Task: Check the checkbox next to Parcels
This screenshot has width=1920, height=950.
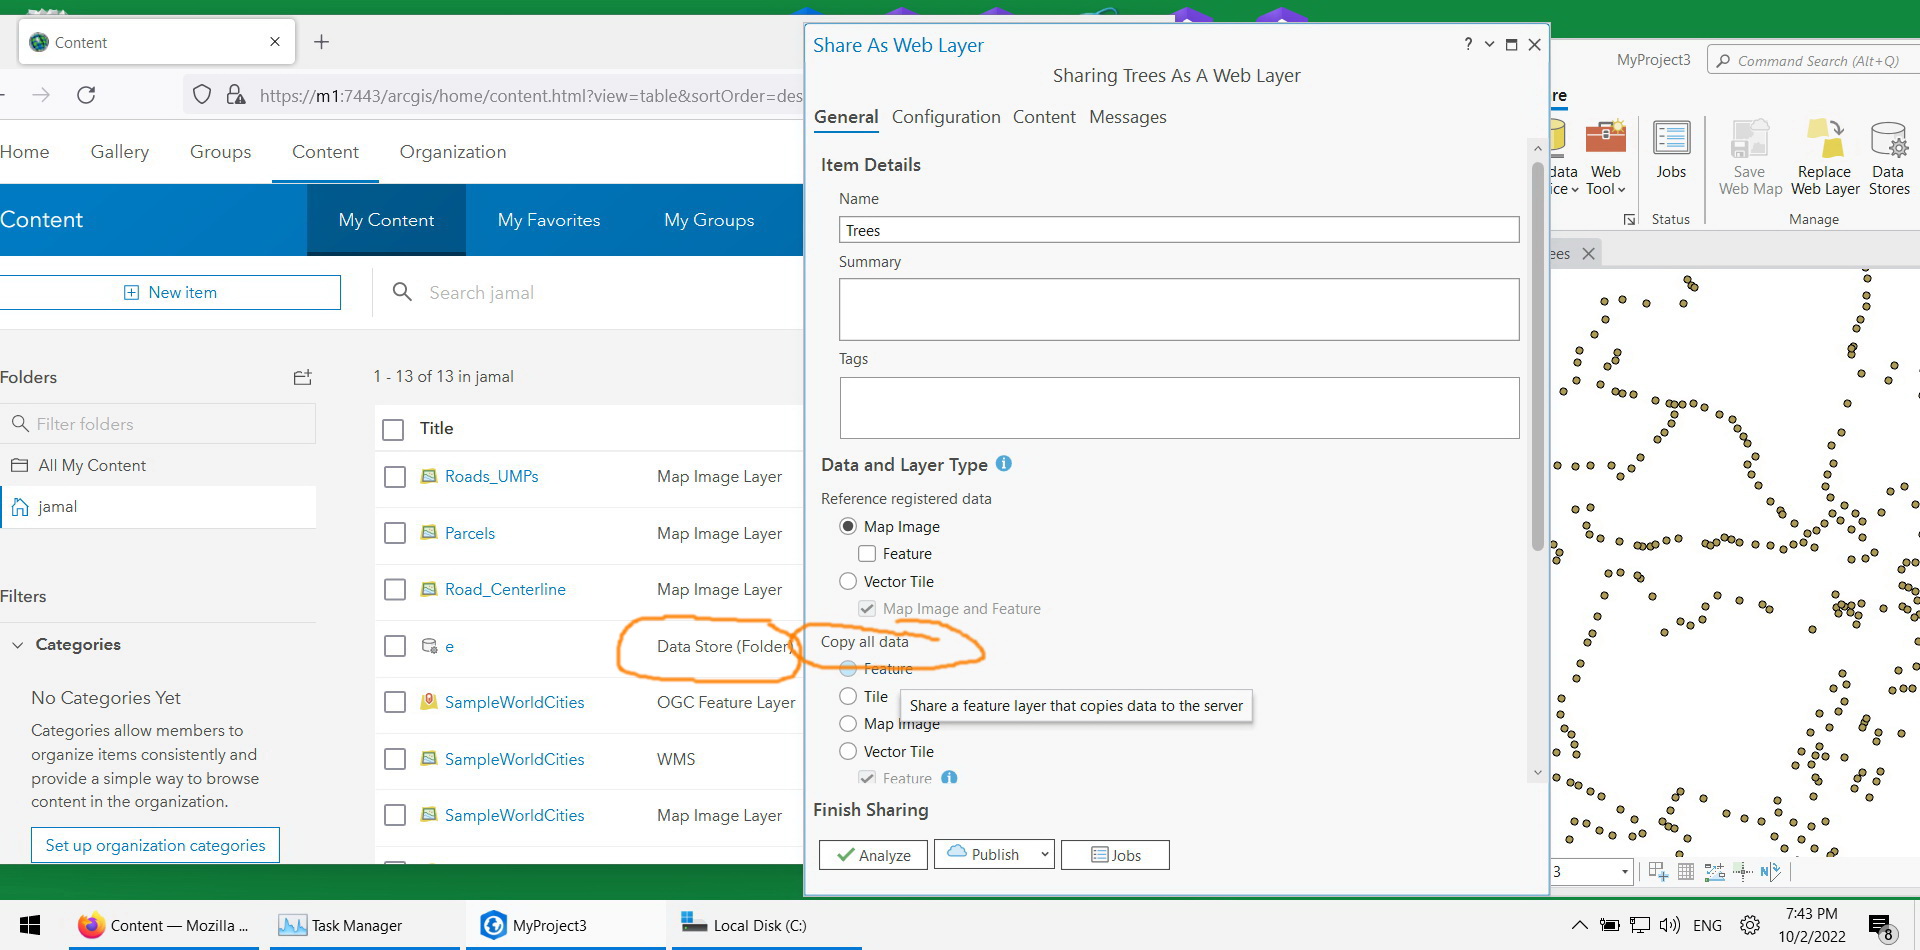Action: [394, 533]
